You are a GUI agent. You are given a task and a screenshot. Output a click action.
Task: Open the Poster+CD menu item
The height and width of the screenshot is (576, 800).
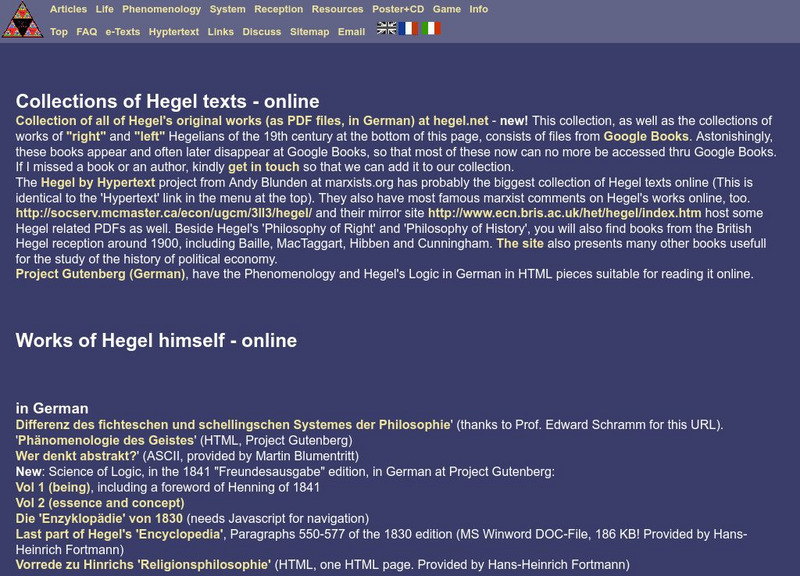(398, 9)
